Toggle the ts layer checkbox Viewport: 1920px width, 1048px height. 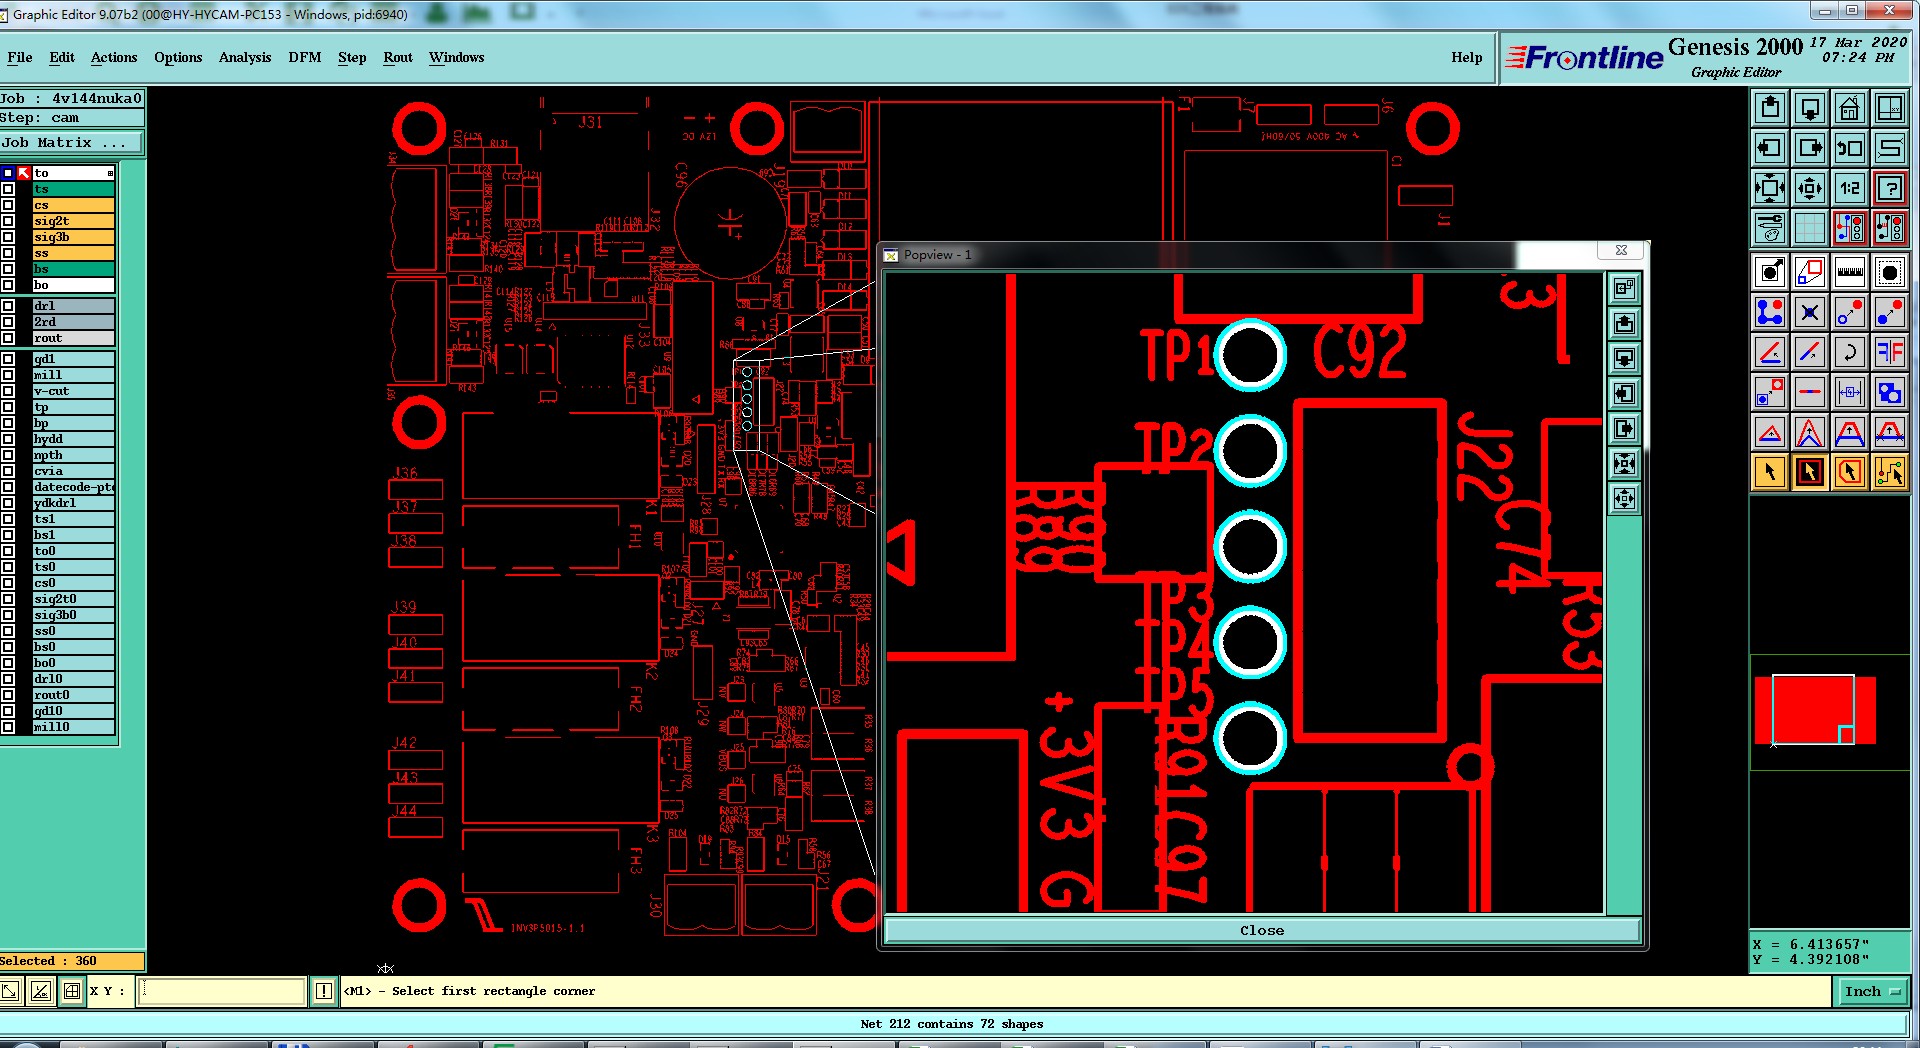point(8,189)
